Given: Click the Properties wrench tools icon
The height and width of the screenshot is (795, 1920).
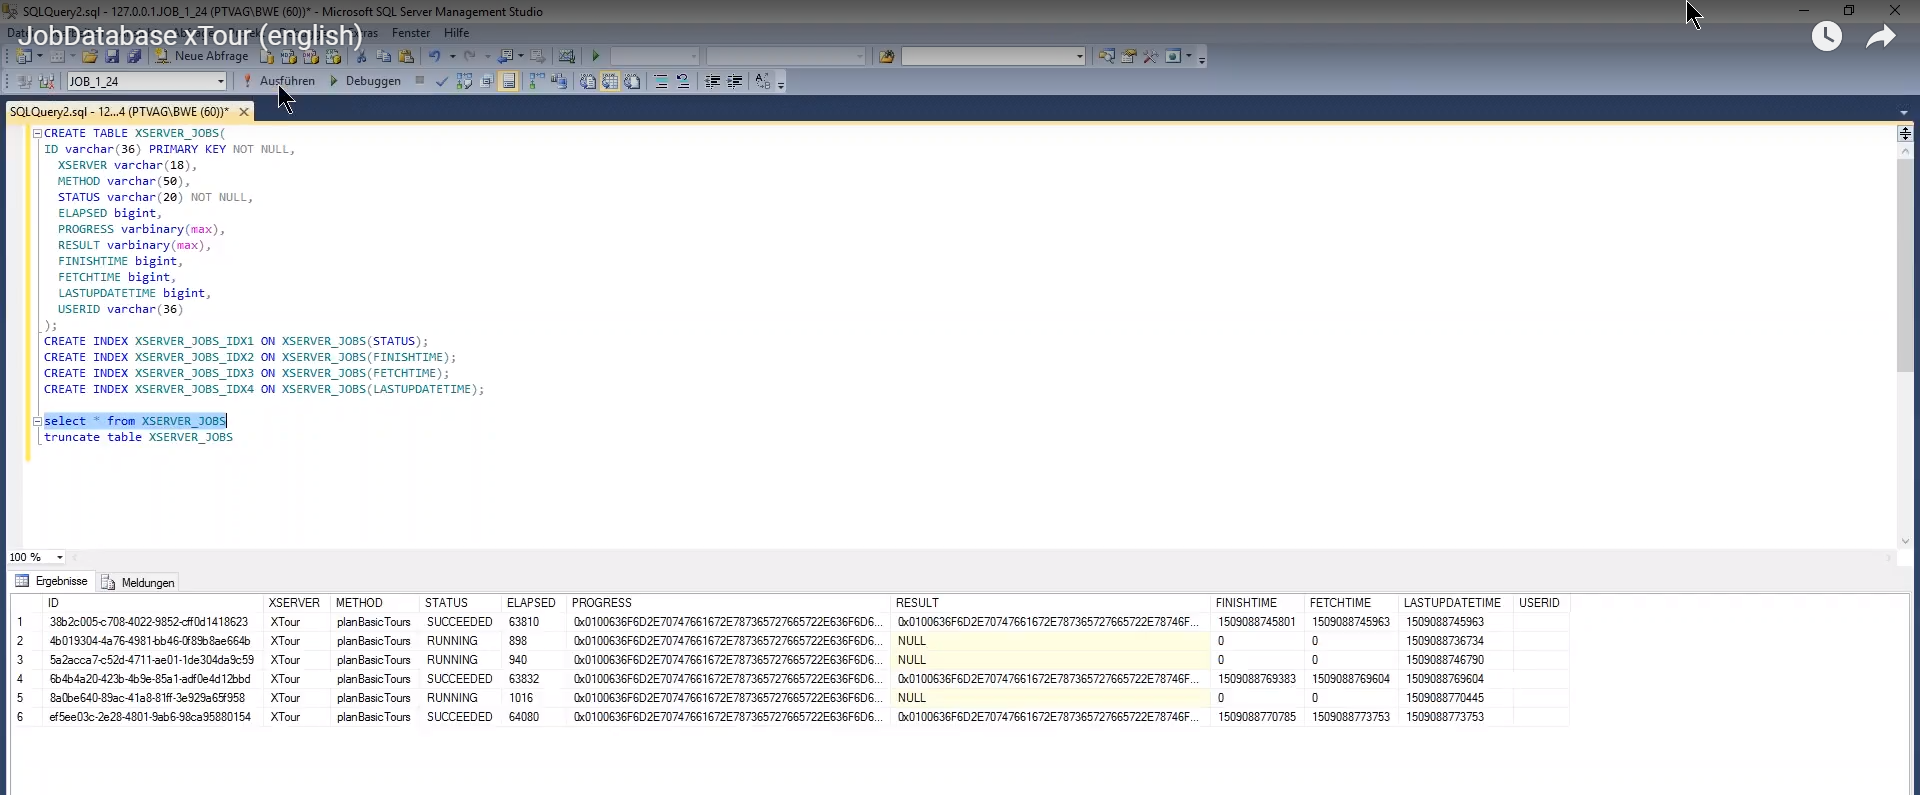Looking at the screenshot, I should (x=1151, y=56).
